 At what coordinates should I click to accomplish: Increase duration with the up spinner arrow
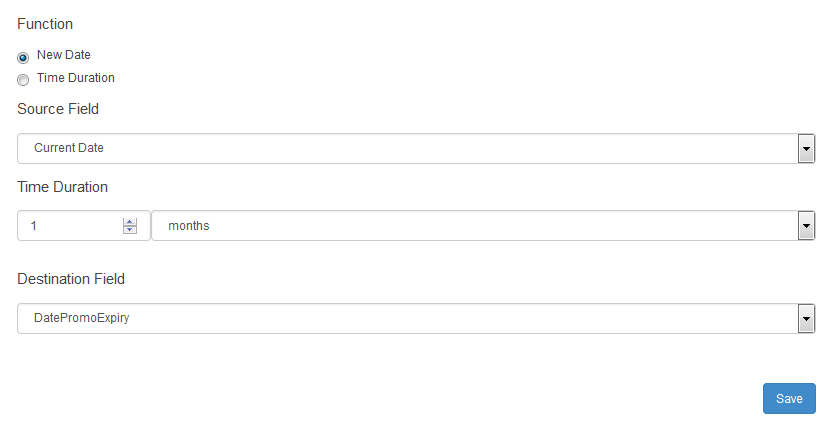(x=129, y=222)
